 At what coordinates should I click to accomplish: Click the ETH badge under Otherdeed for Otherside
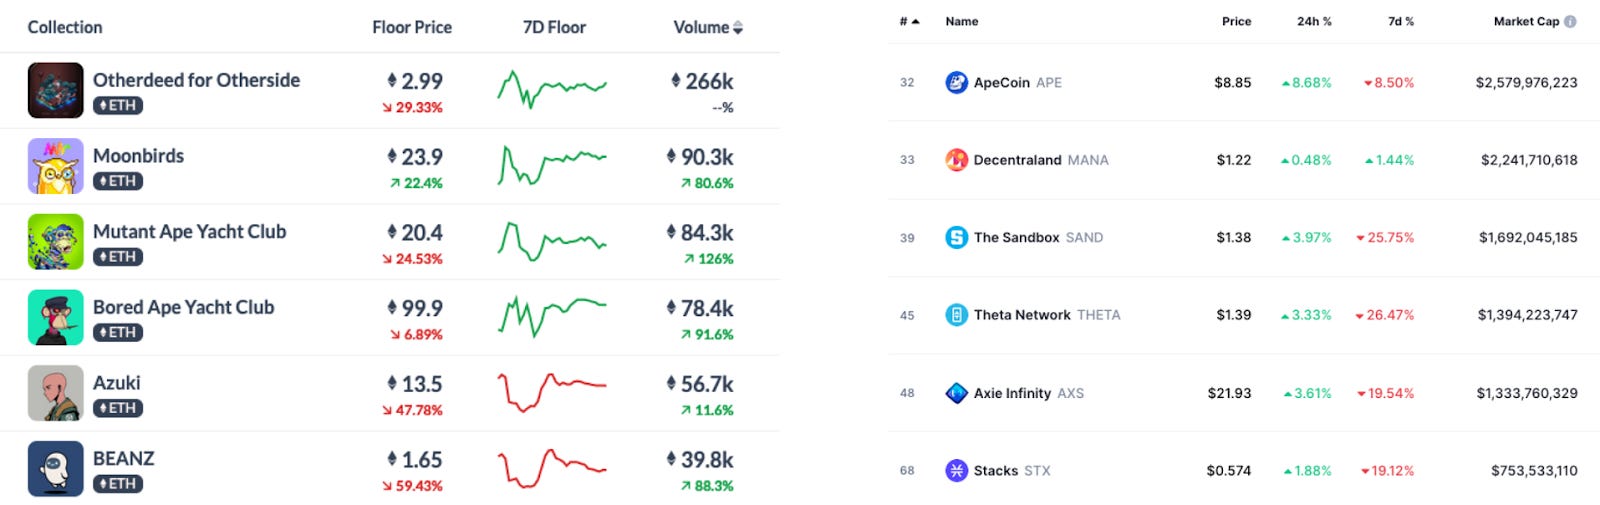118,105
